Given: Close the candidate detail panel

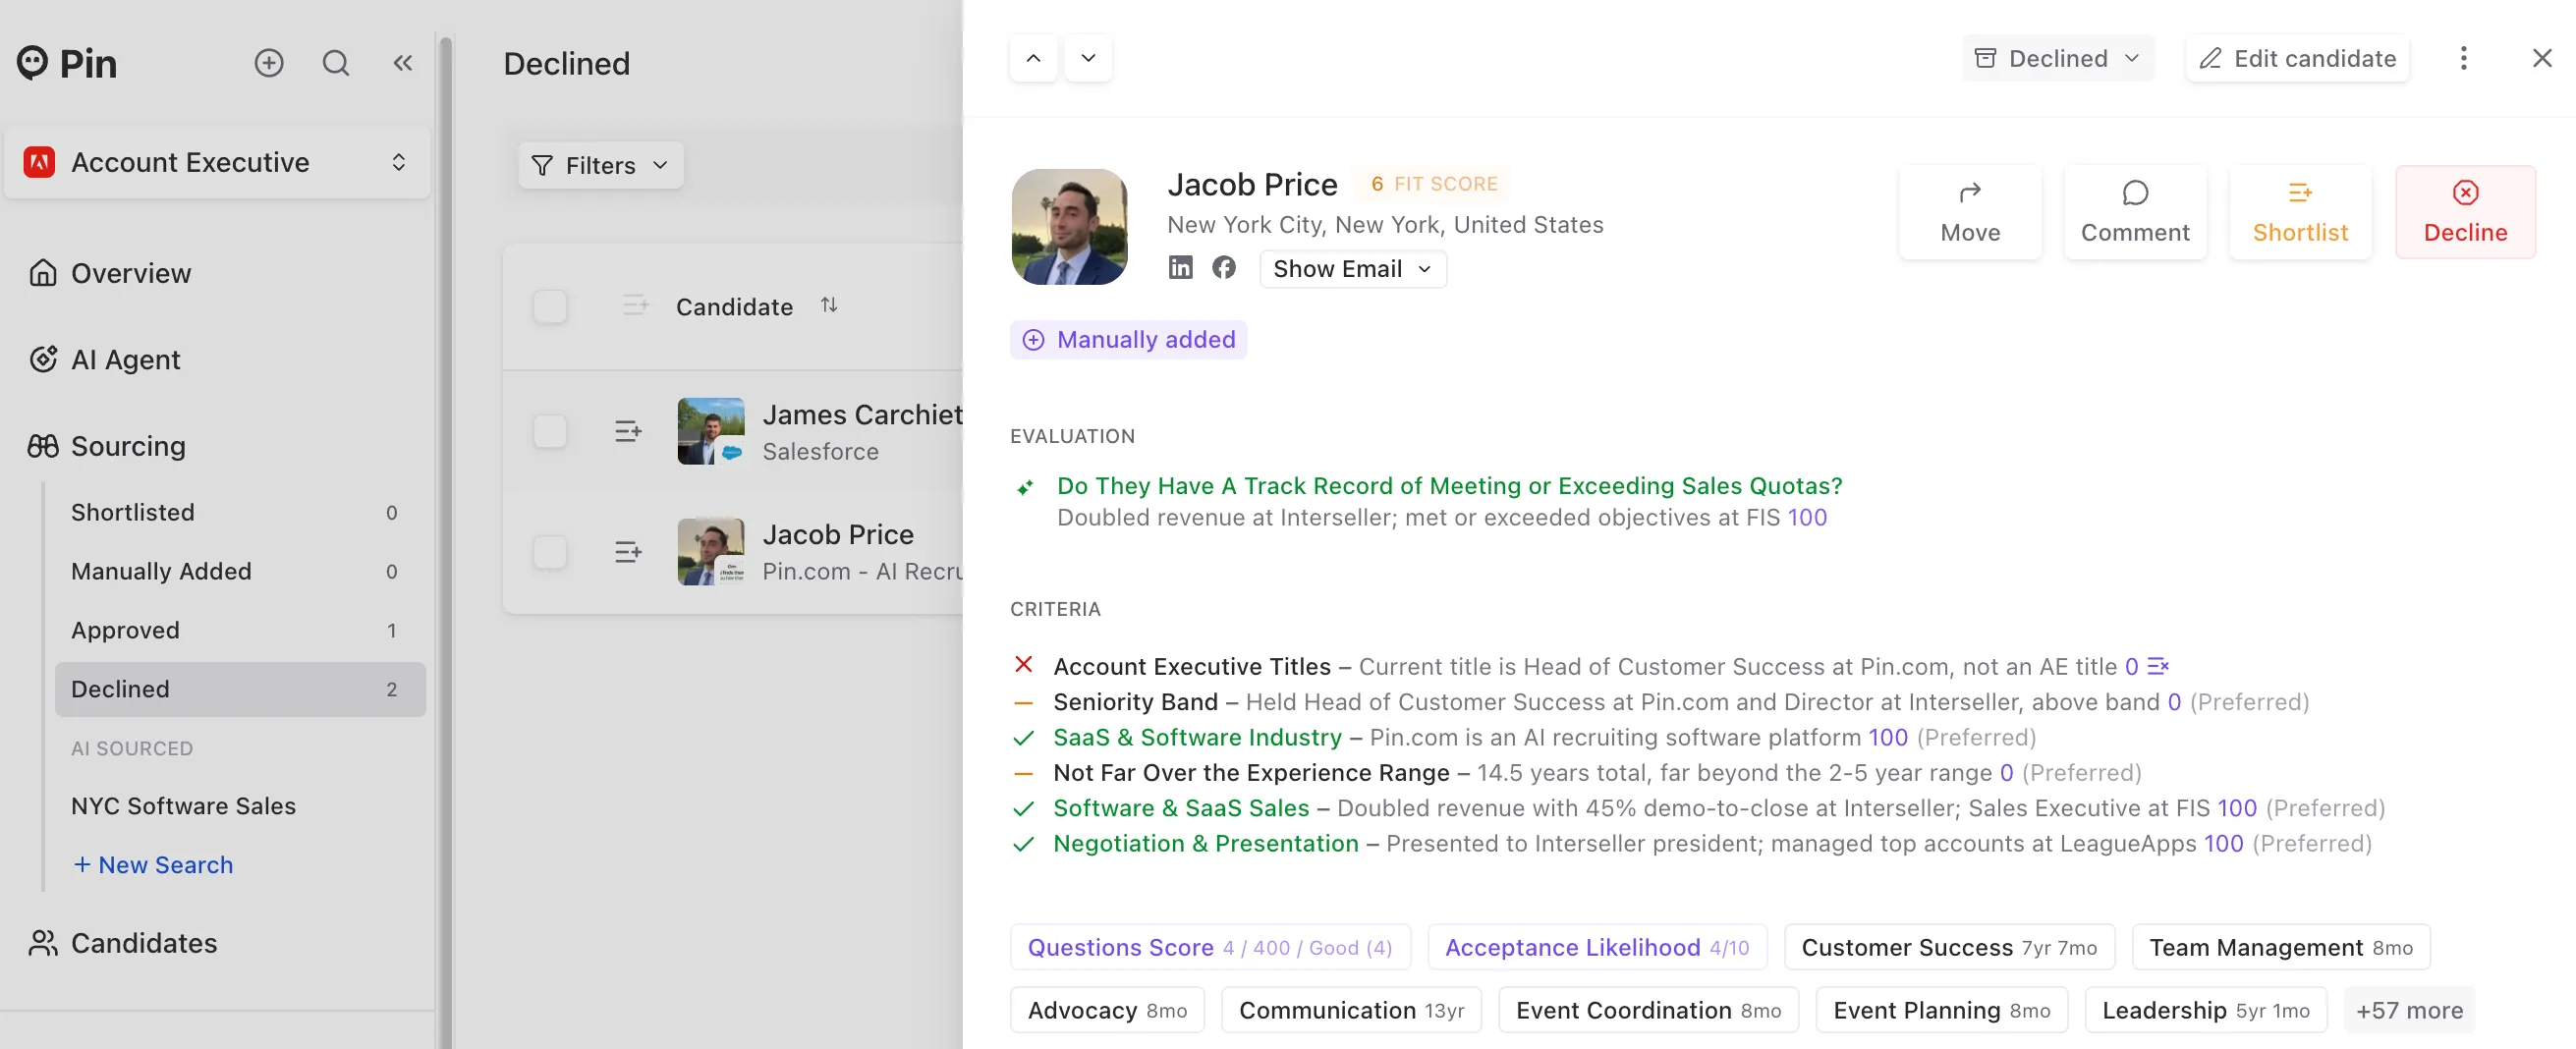Looking at the screenshot, I should tap(2541, 58).
